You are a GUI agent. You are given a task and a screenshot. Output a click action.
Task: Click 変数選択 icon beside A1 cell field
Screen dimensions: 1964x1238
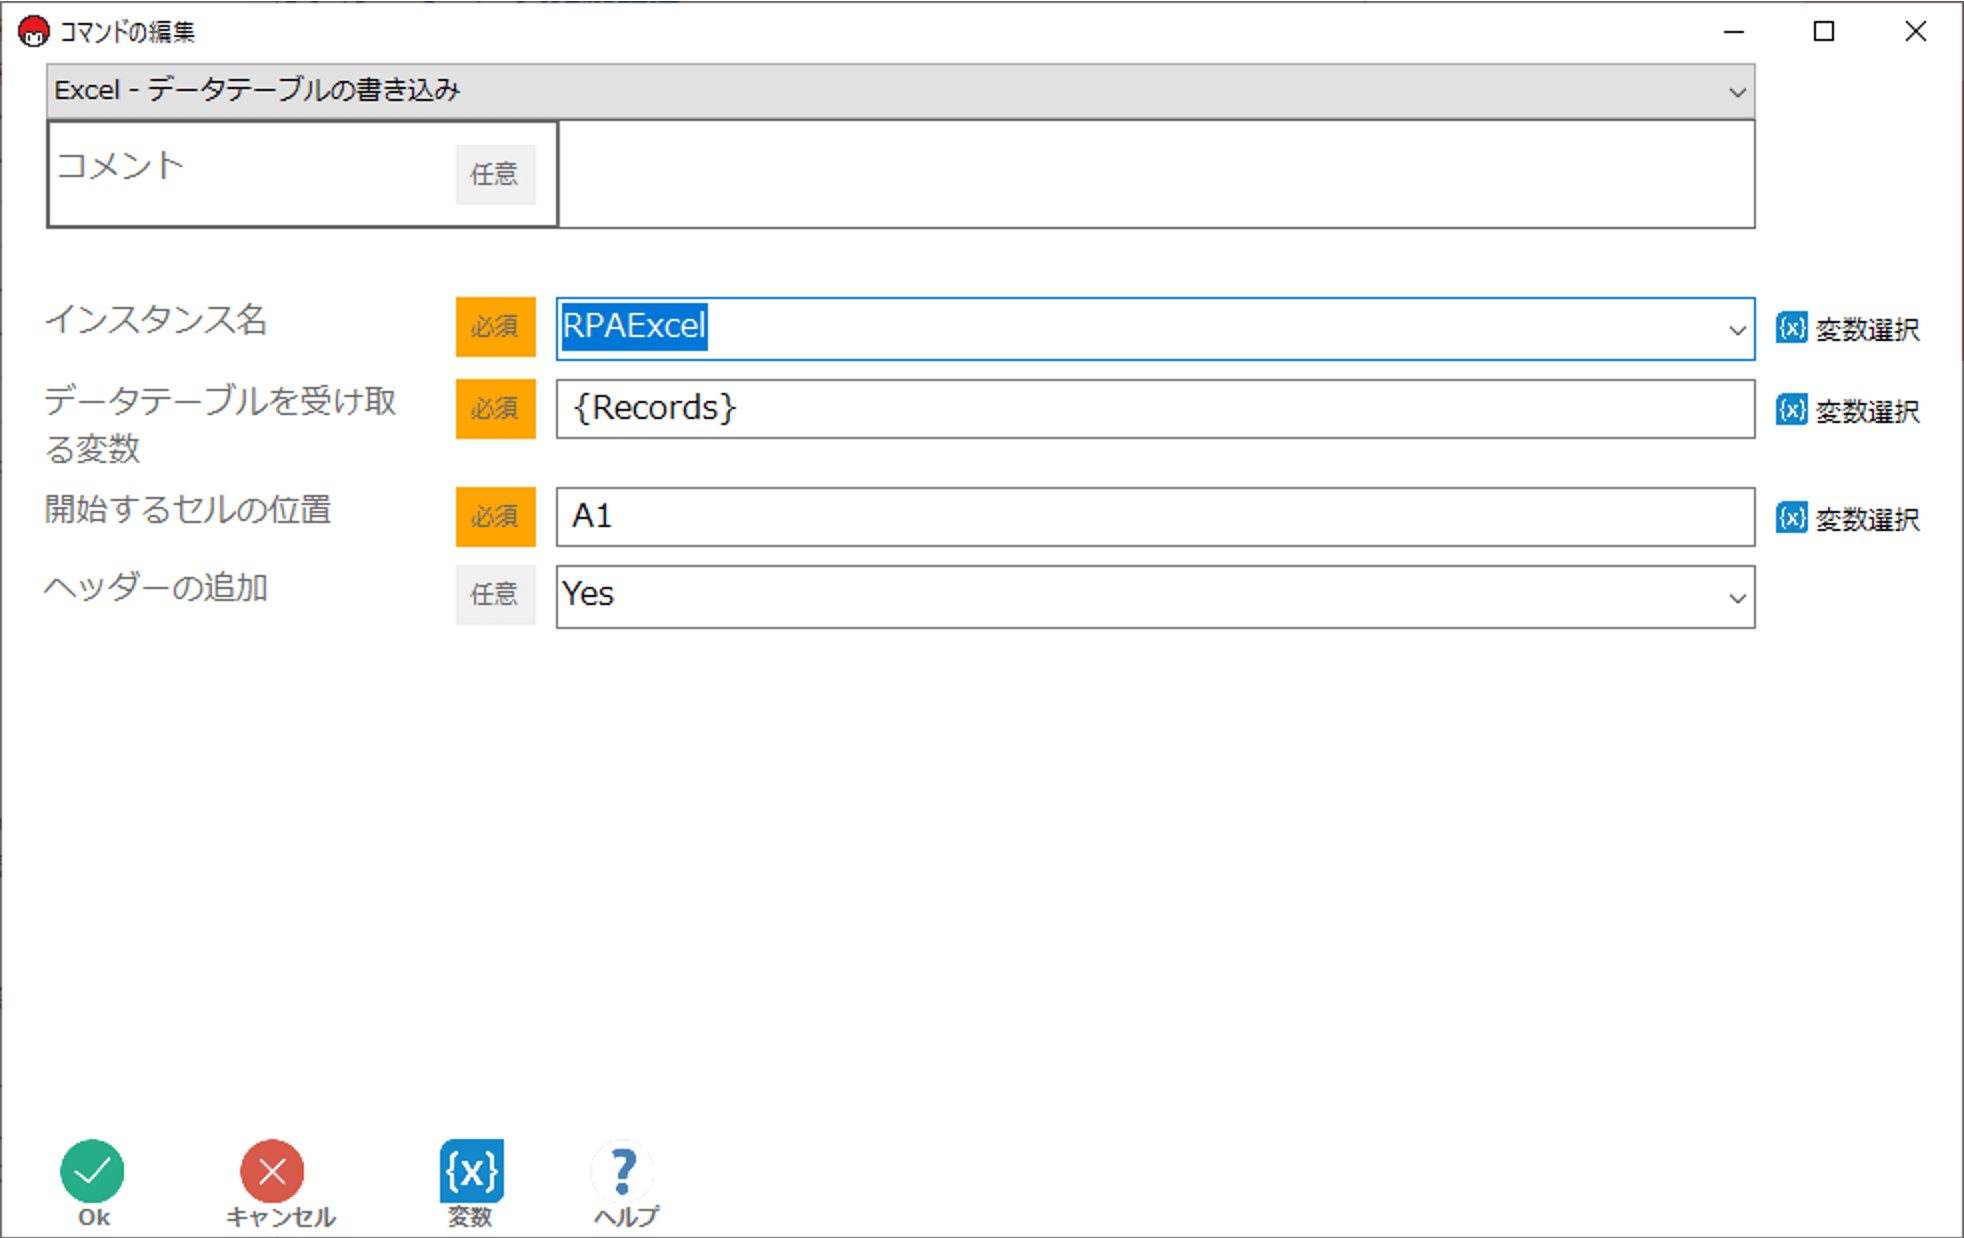point(1791,518)
